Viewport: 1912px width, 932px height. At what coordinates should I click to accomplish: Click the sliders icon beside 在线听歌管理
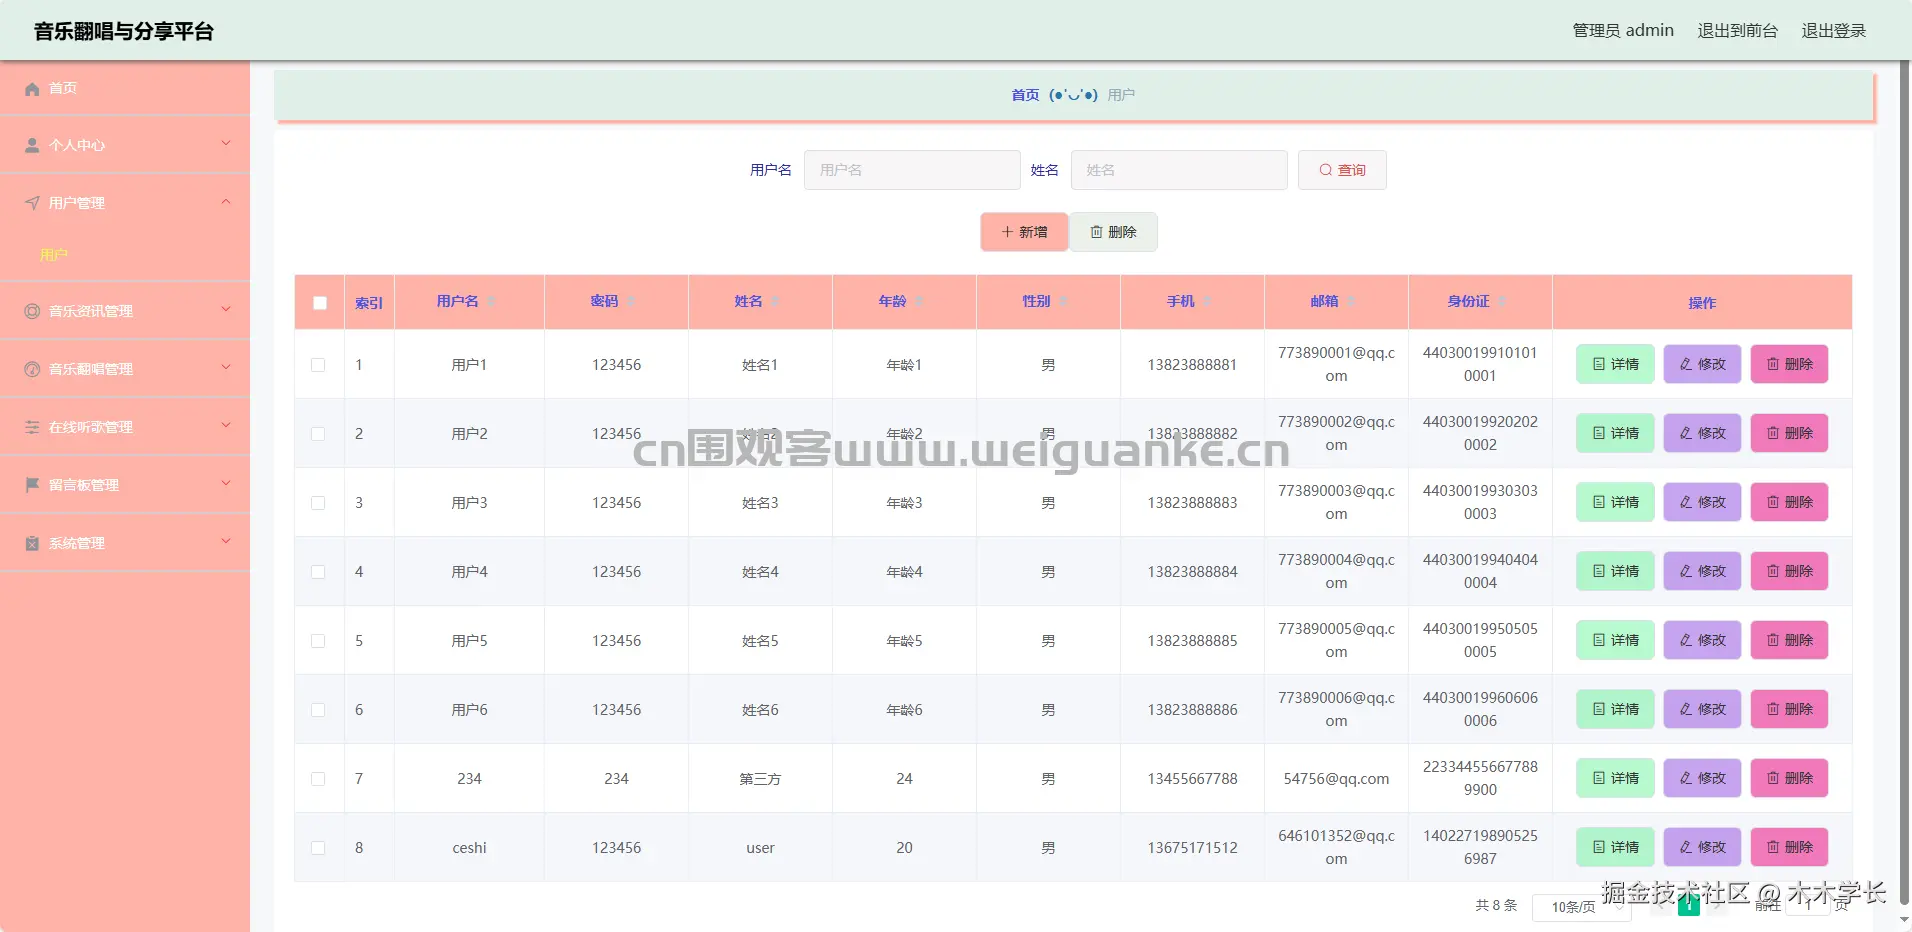[32, 427]
